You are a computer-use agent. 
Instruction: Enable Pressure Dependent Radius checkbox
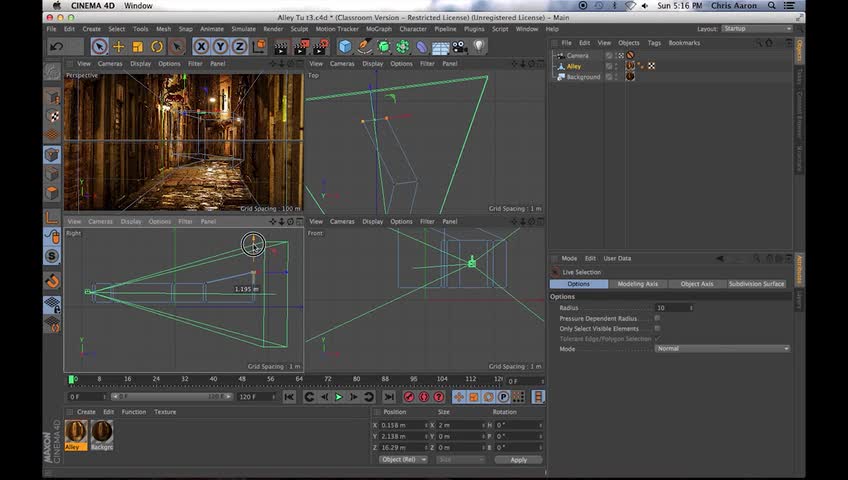click(657, 318)
